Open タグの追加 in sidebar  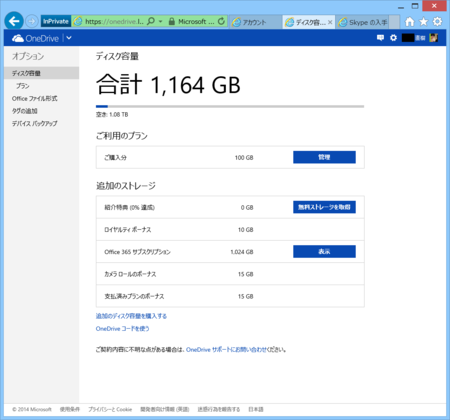coord(25,111)
